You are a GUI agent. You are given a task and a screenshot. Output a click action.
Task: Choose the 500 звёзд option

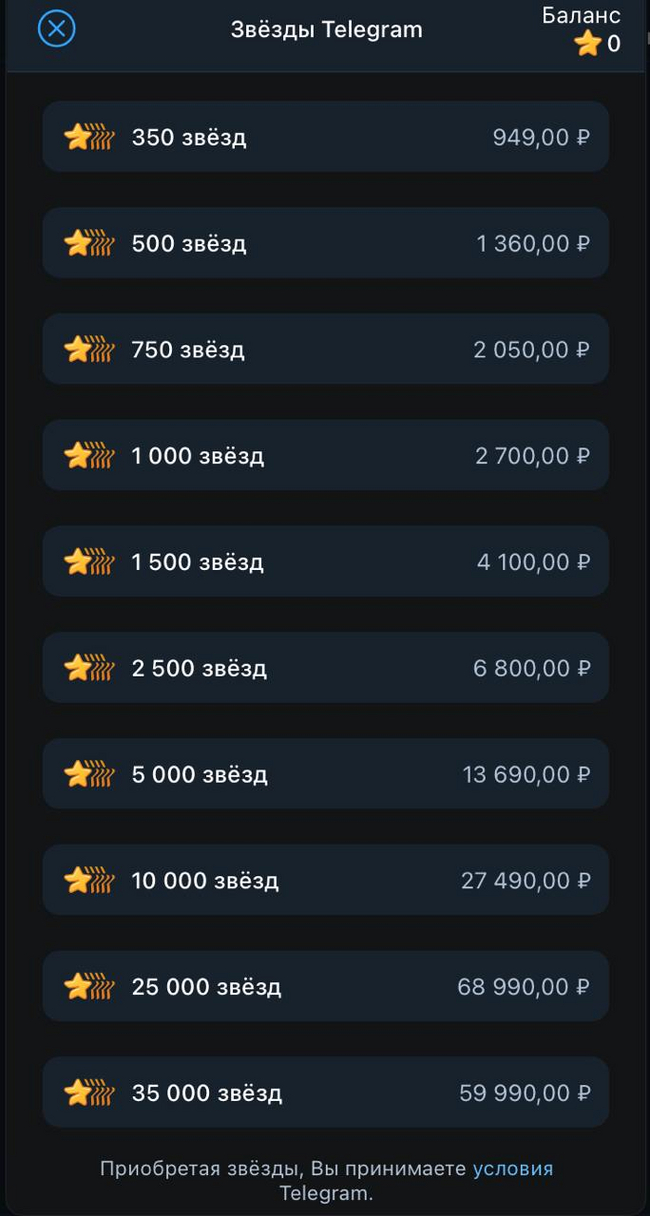pyautogui.click(x=325, y=243)
